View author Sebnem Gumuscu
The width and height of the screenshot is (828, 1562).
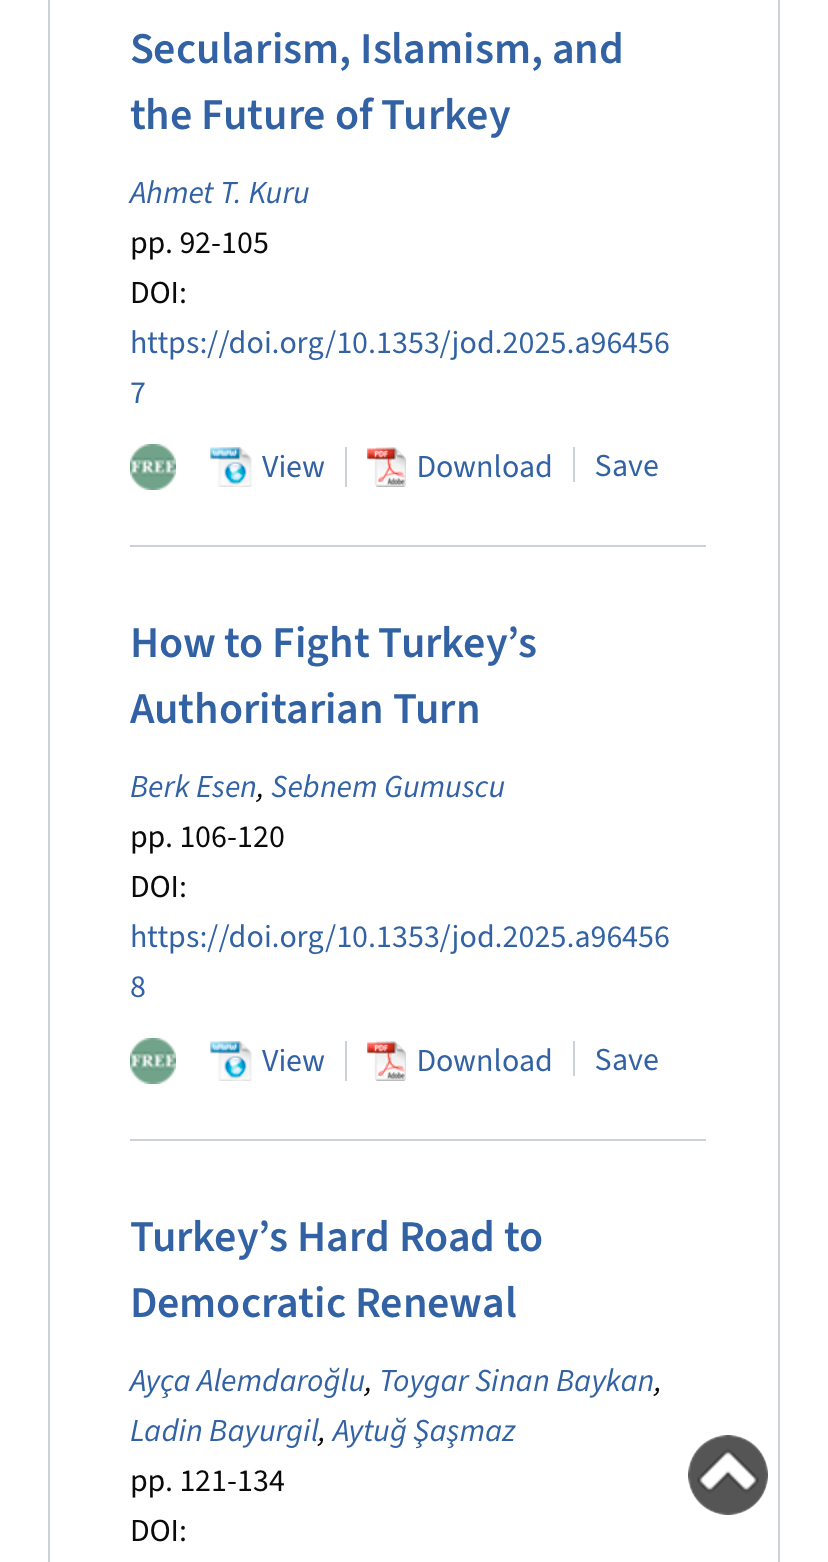(388, 786)
